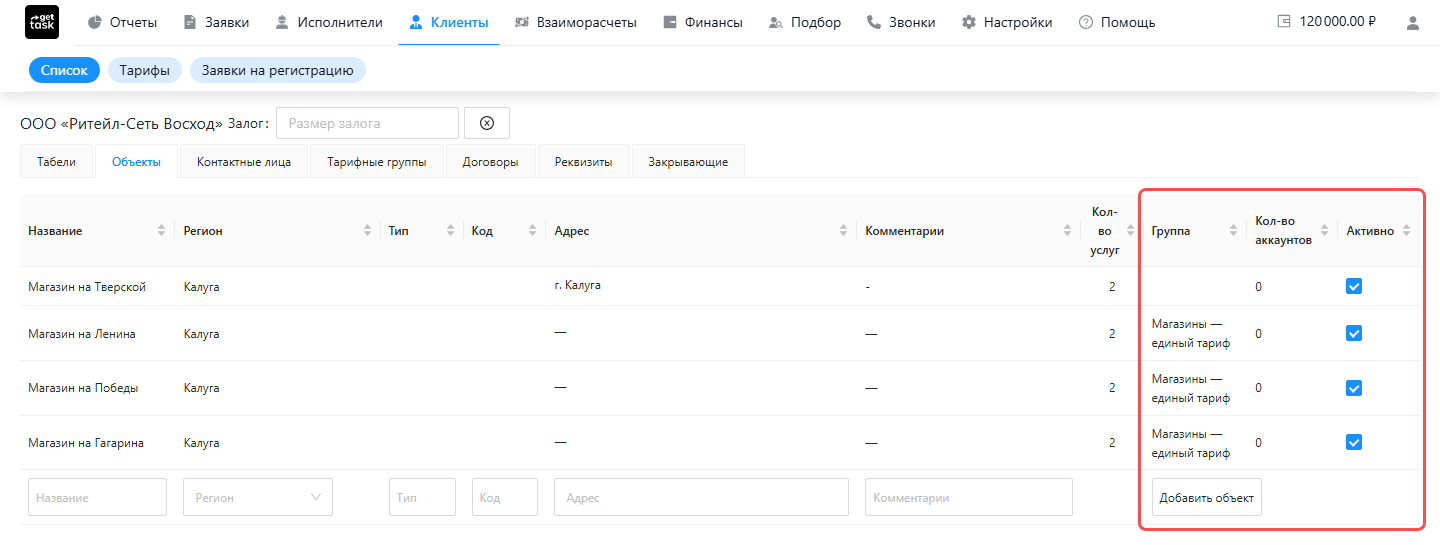Open Заявки на регистрацию
1440x545 pixels.
[278, 70]
